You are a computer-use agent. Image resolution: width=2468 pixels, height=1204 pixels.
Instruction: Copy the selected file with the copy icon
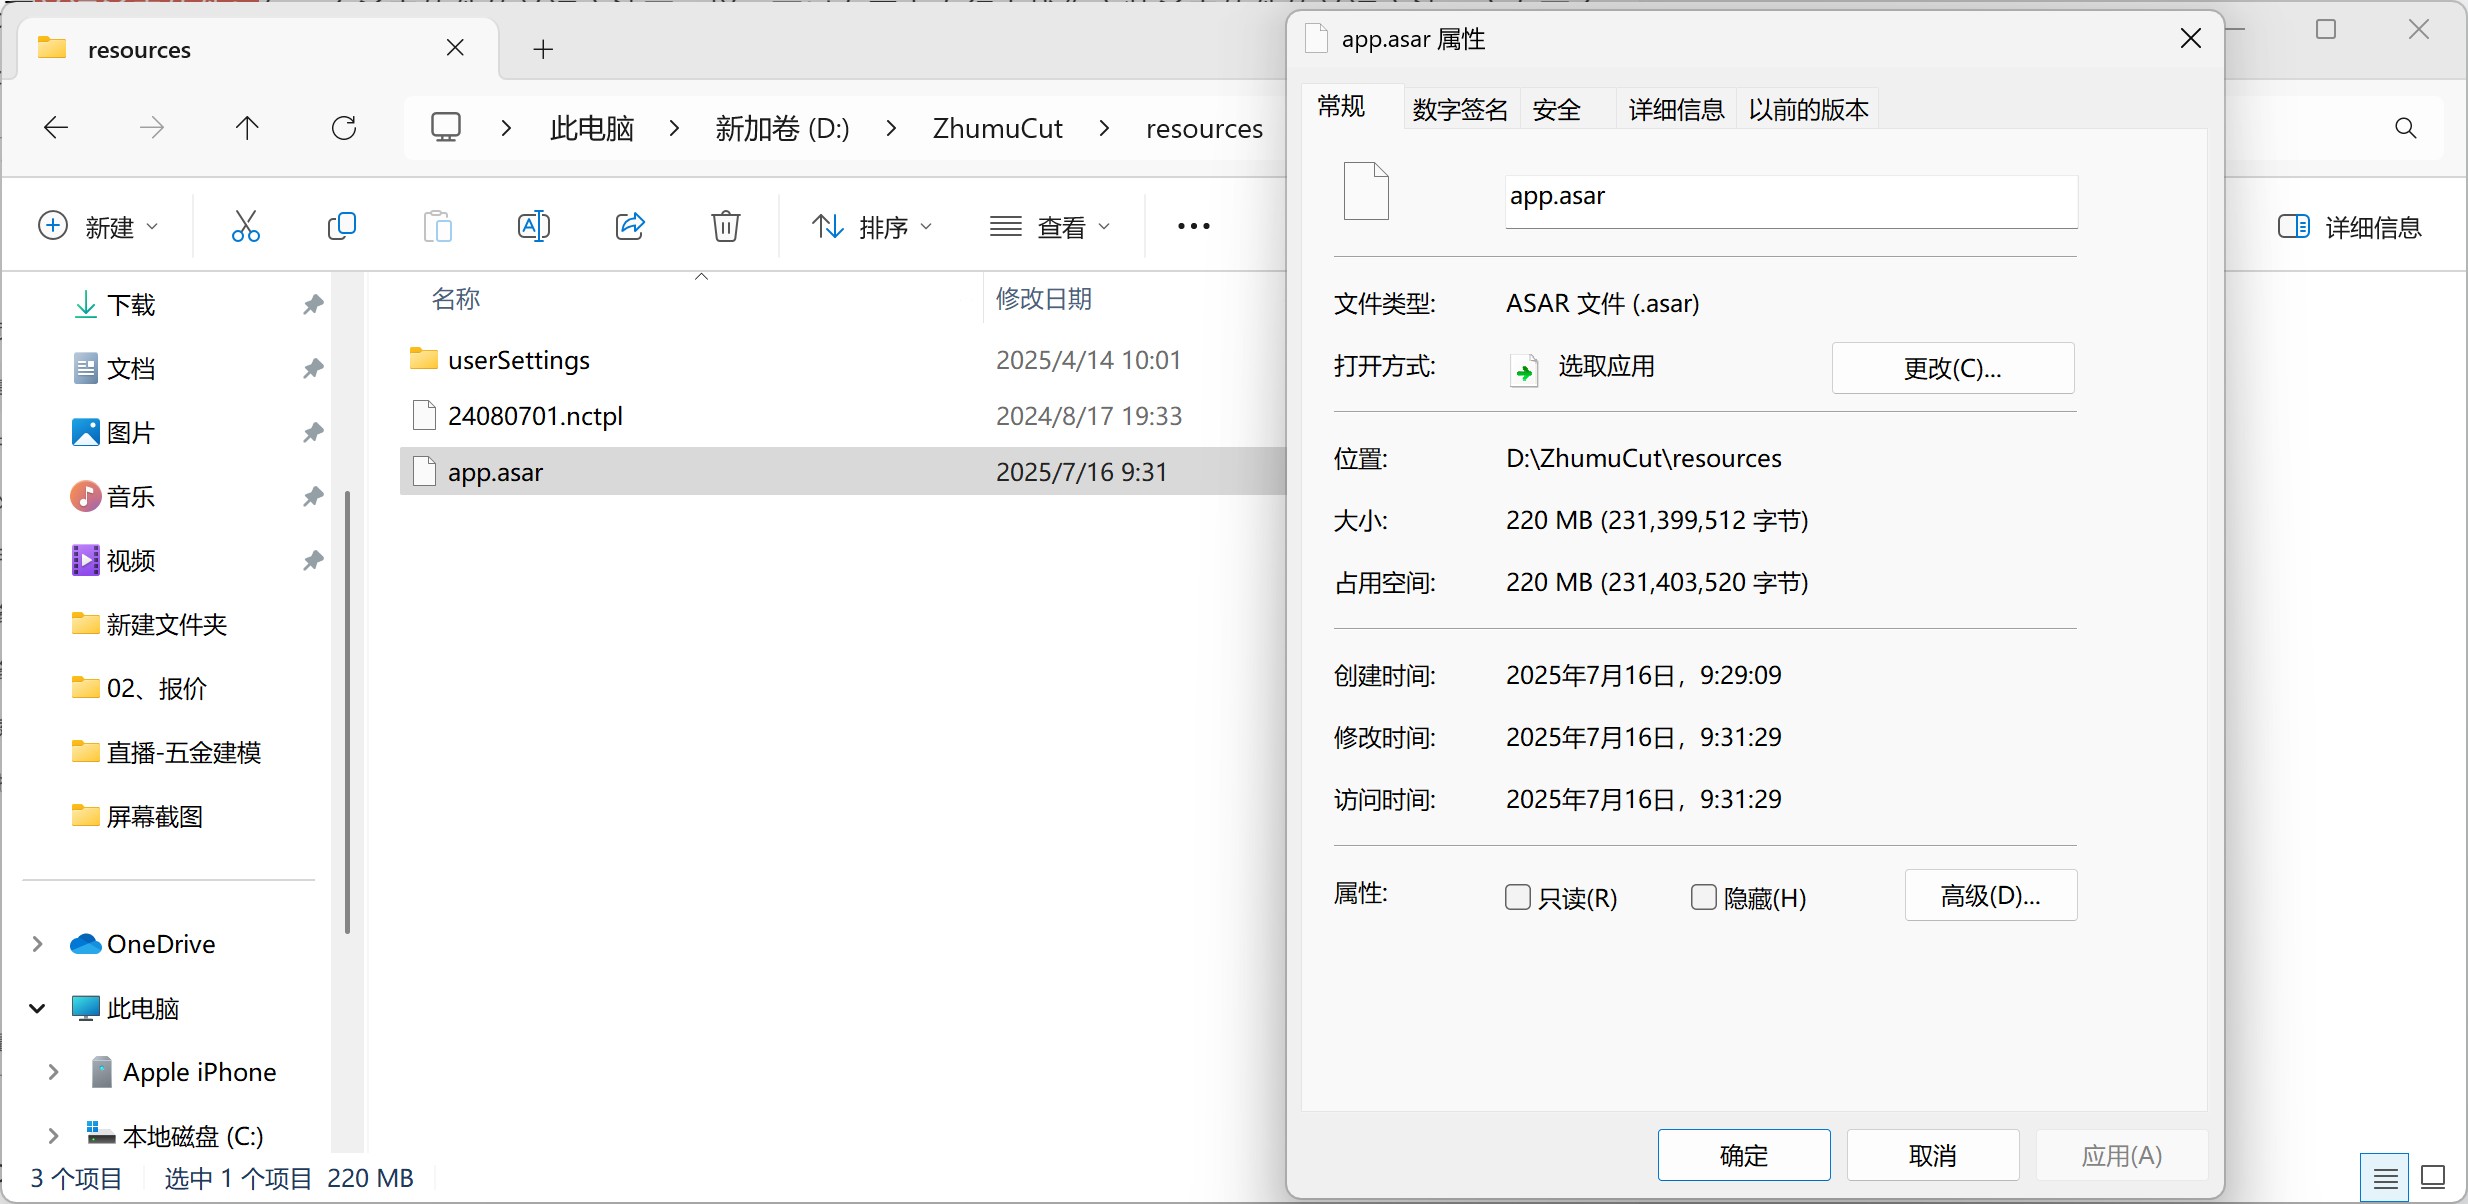342,226
